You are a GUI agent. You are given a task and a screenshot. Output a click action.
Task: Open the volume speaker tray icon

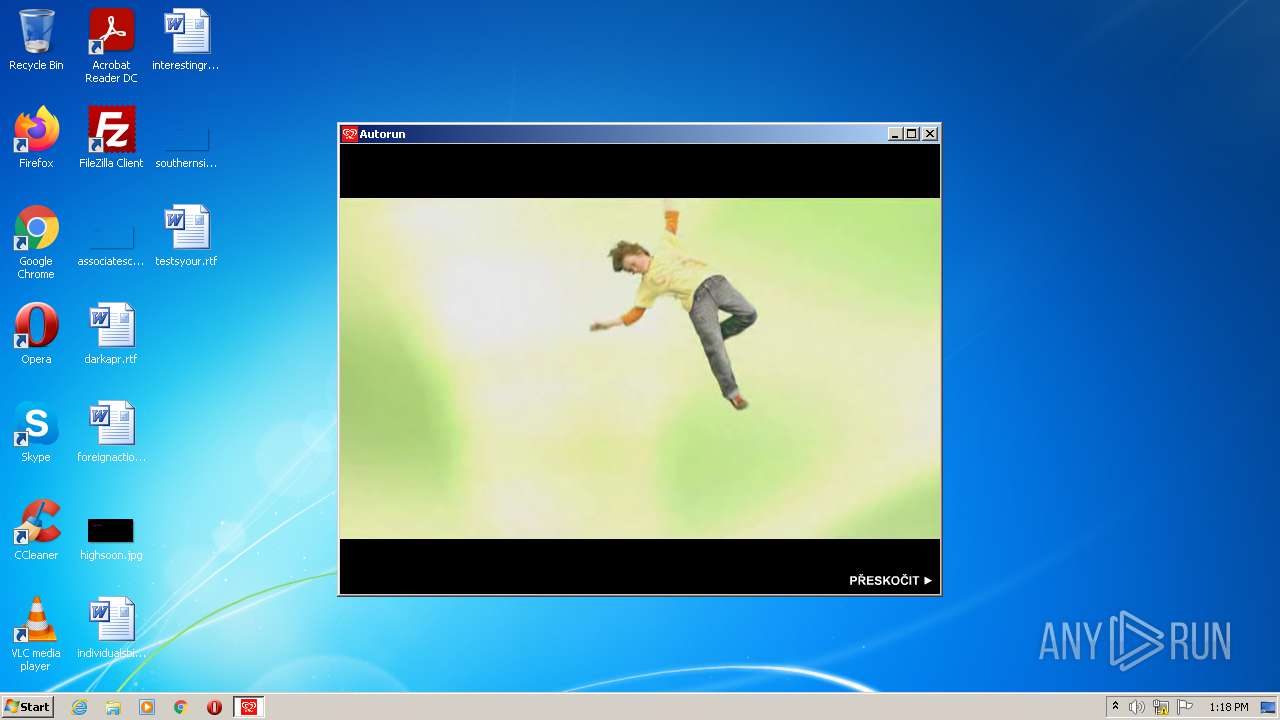tap(1137, 707)
